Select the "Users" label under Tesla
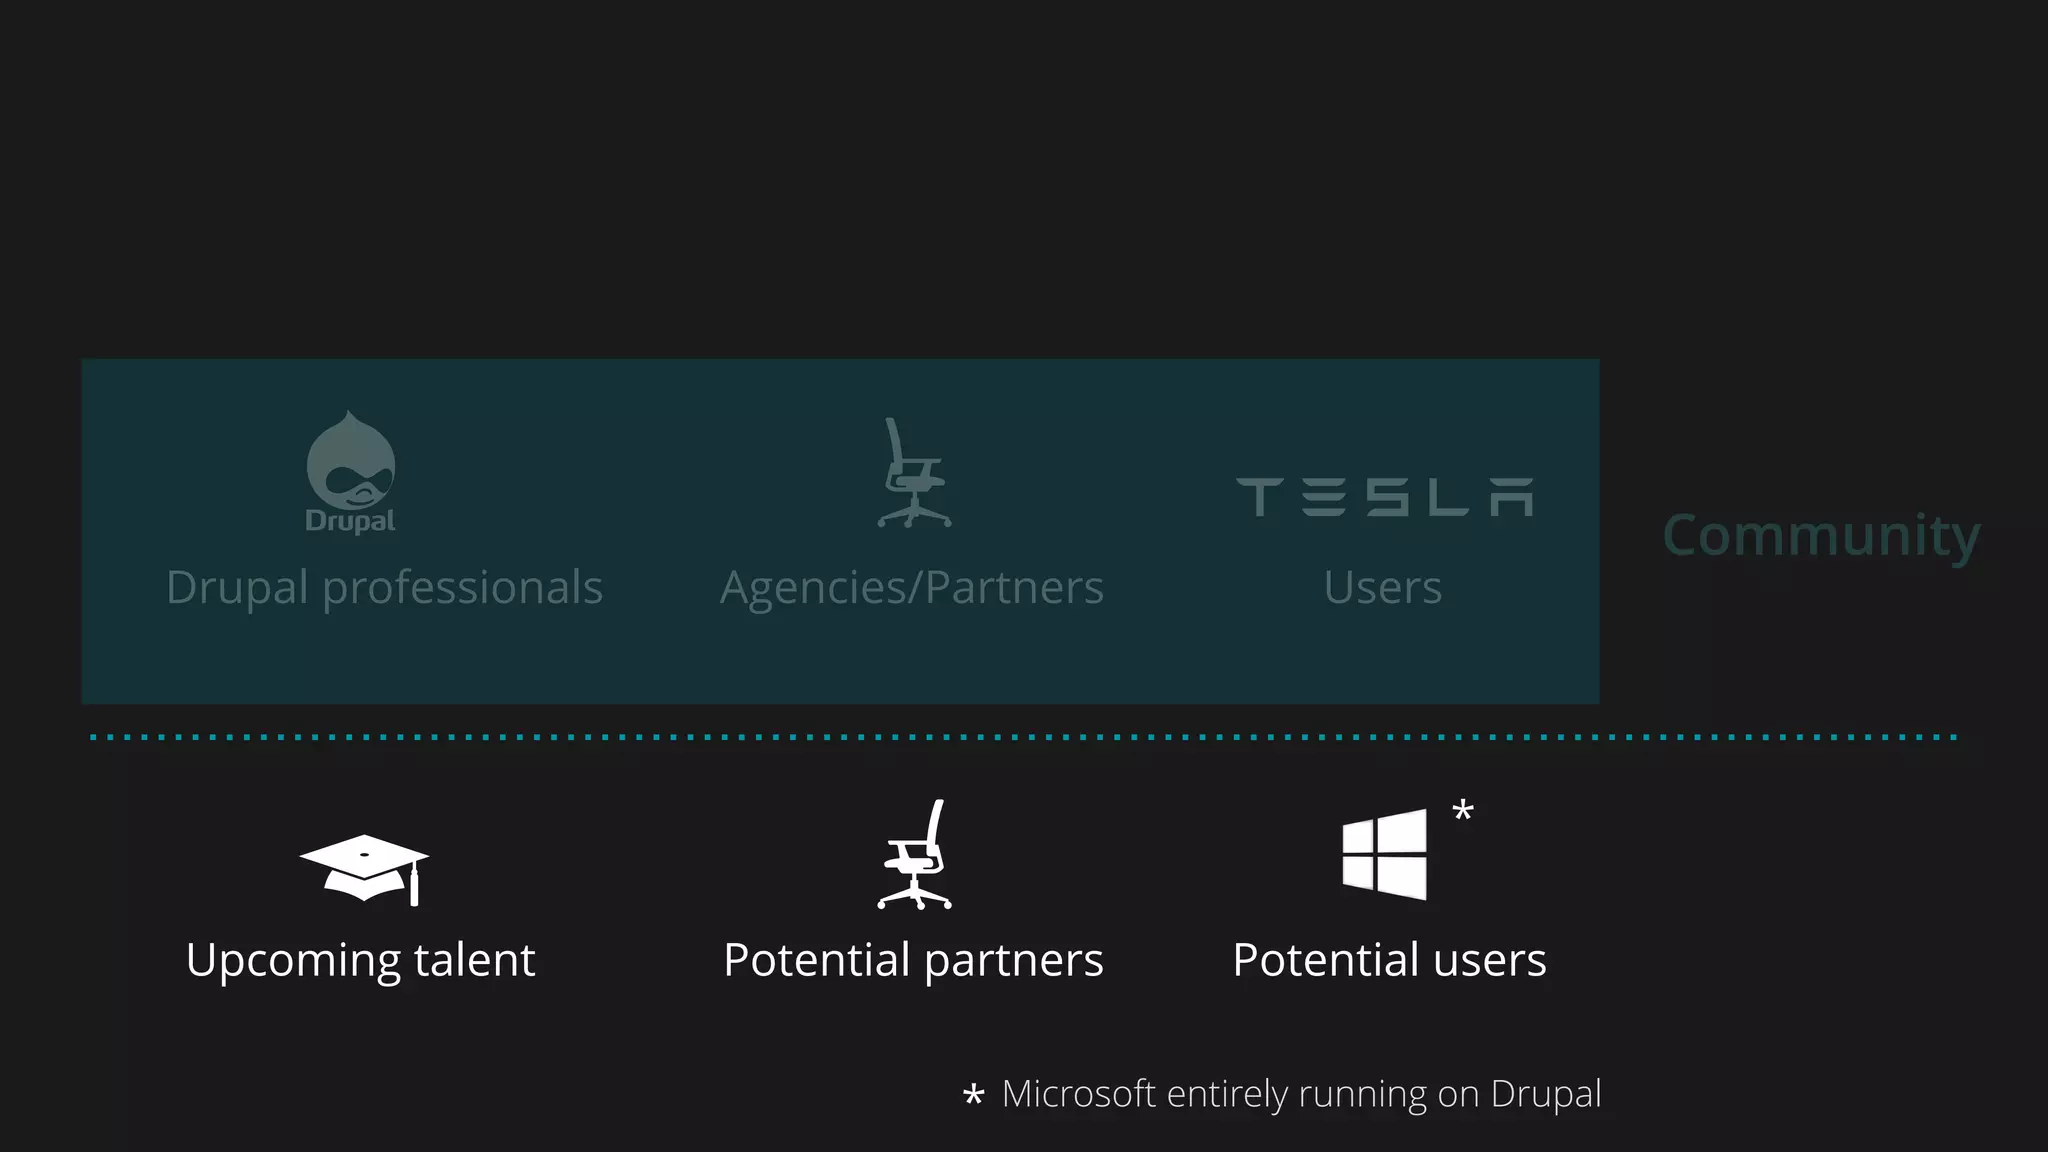The image size is (2048, 1152). coord(1383,587)
